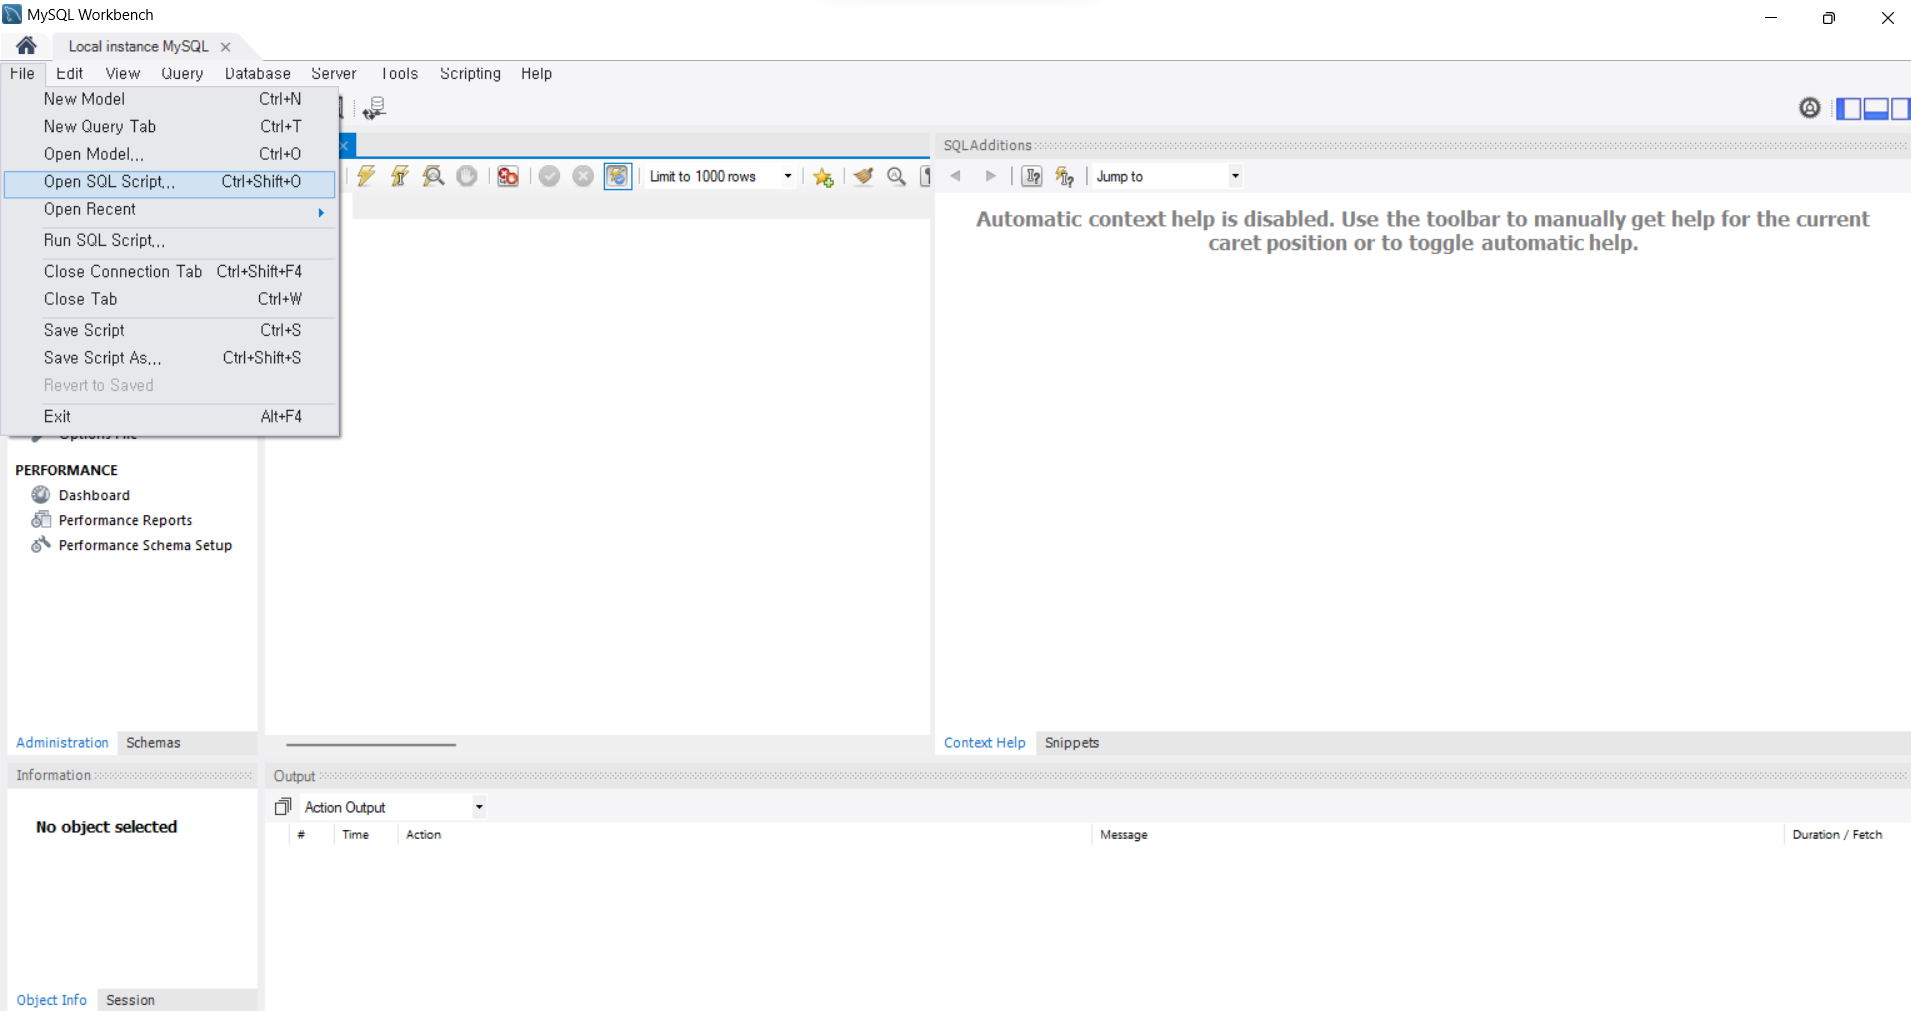The image size is (1911, 1011).
Task: Click the Duration / Fetch column header
Action: [x=1837, y=834]
